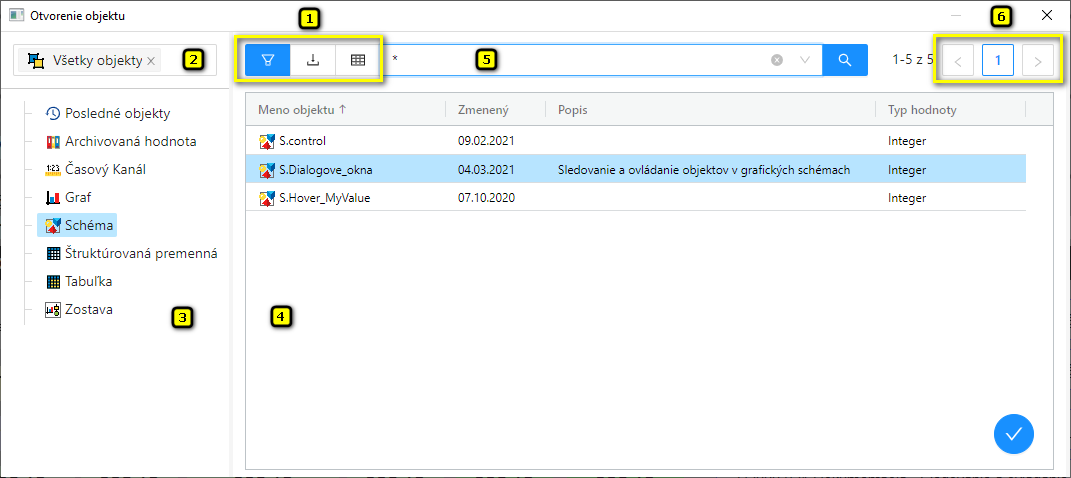Select Archivovaná hodnota object type
This screenshot has width=1071, height=478.
pos(130,141)
